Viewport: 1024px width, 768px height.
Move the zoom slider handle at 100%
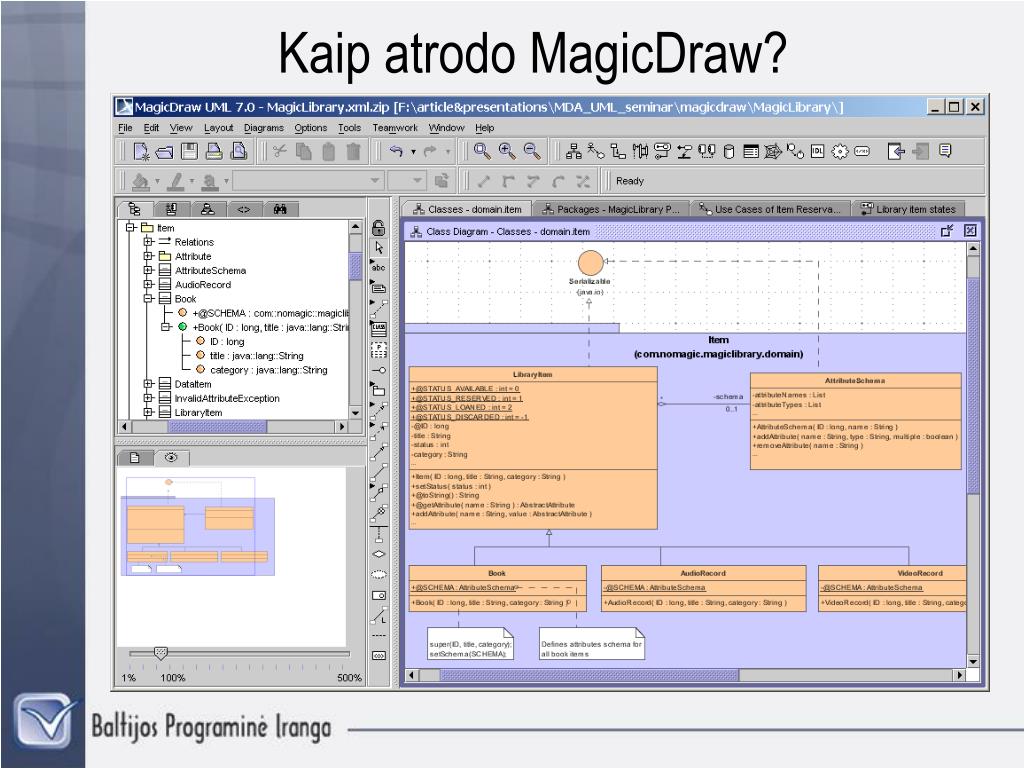pyautogui.click(x=161, y=652)
